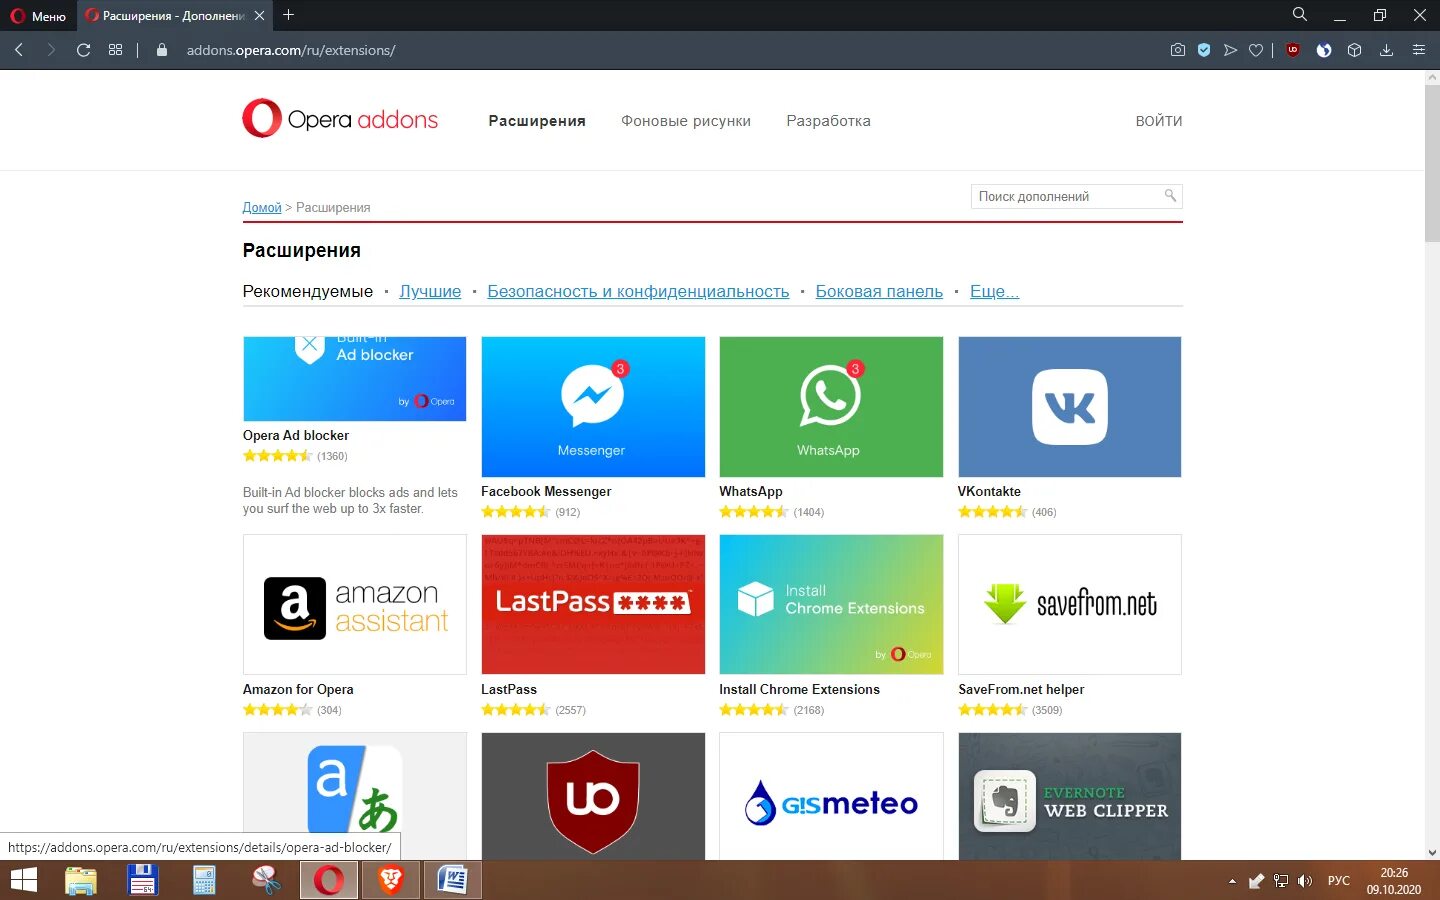
Task: Click the VKontakte title text
Action: pos(989,491)
